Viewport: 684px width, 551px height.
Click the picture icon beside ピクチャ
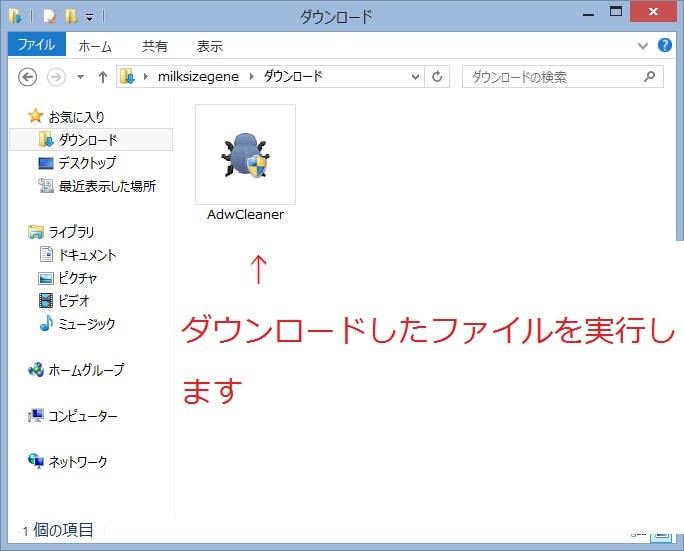[x=45, y=278]
